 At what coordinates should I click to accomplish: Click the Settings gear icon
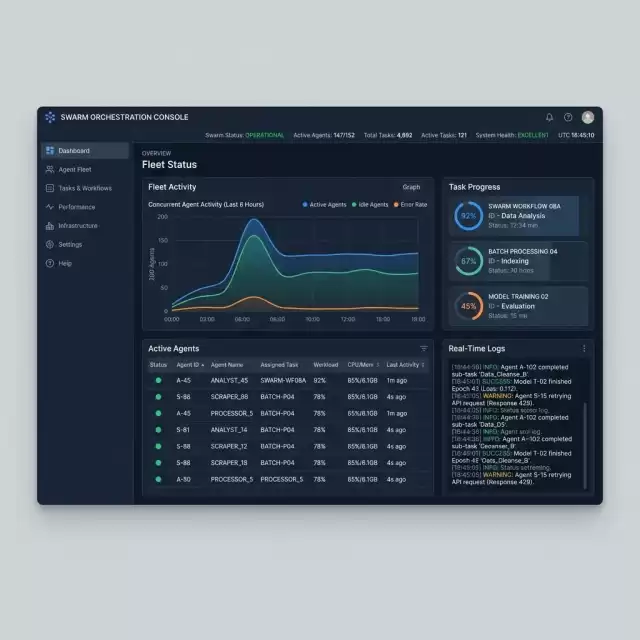coord(50,244)
